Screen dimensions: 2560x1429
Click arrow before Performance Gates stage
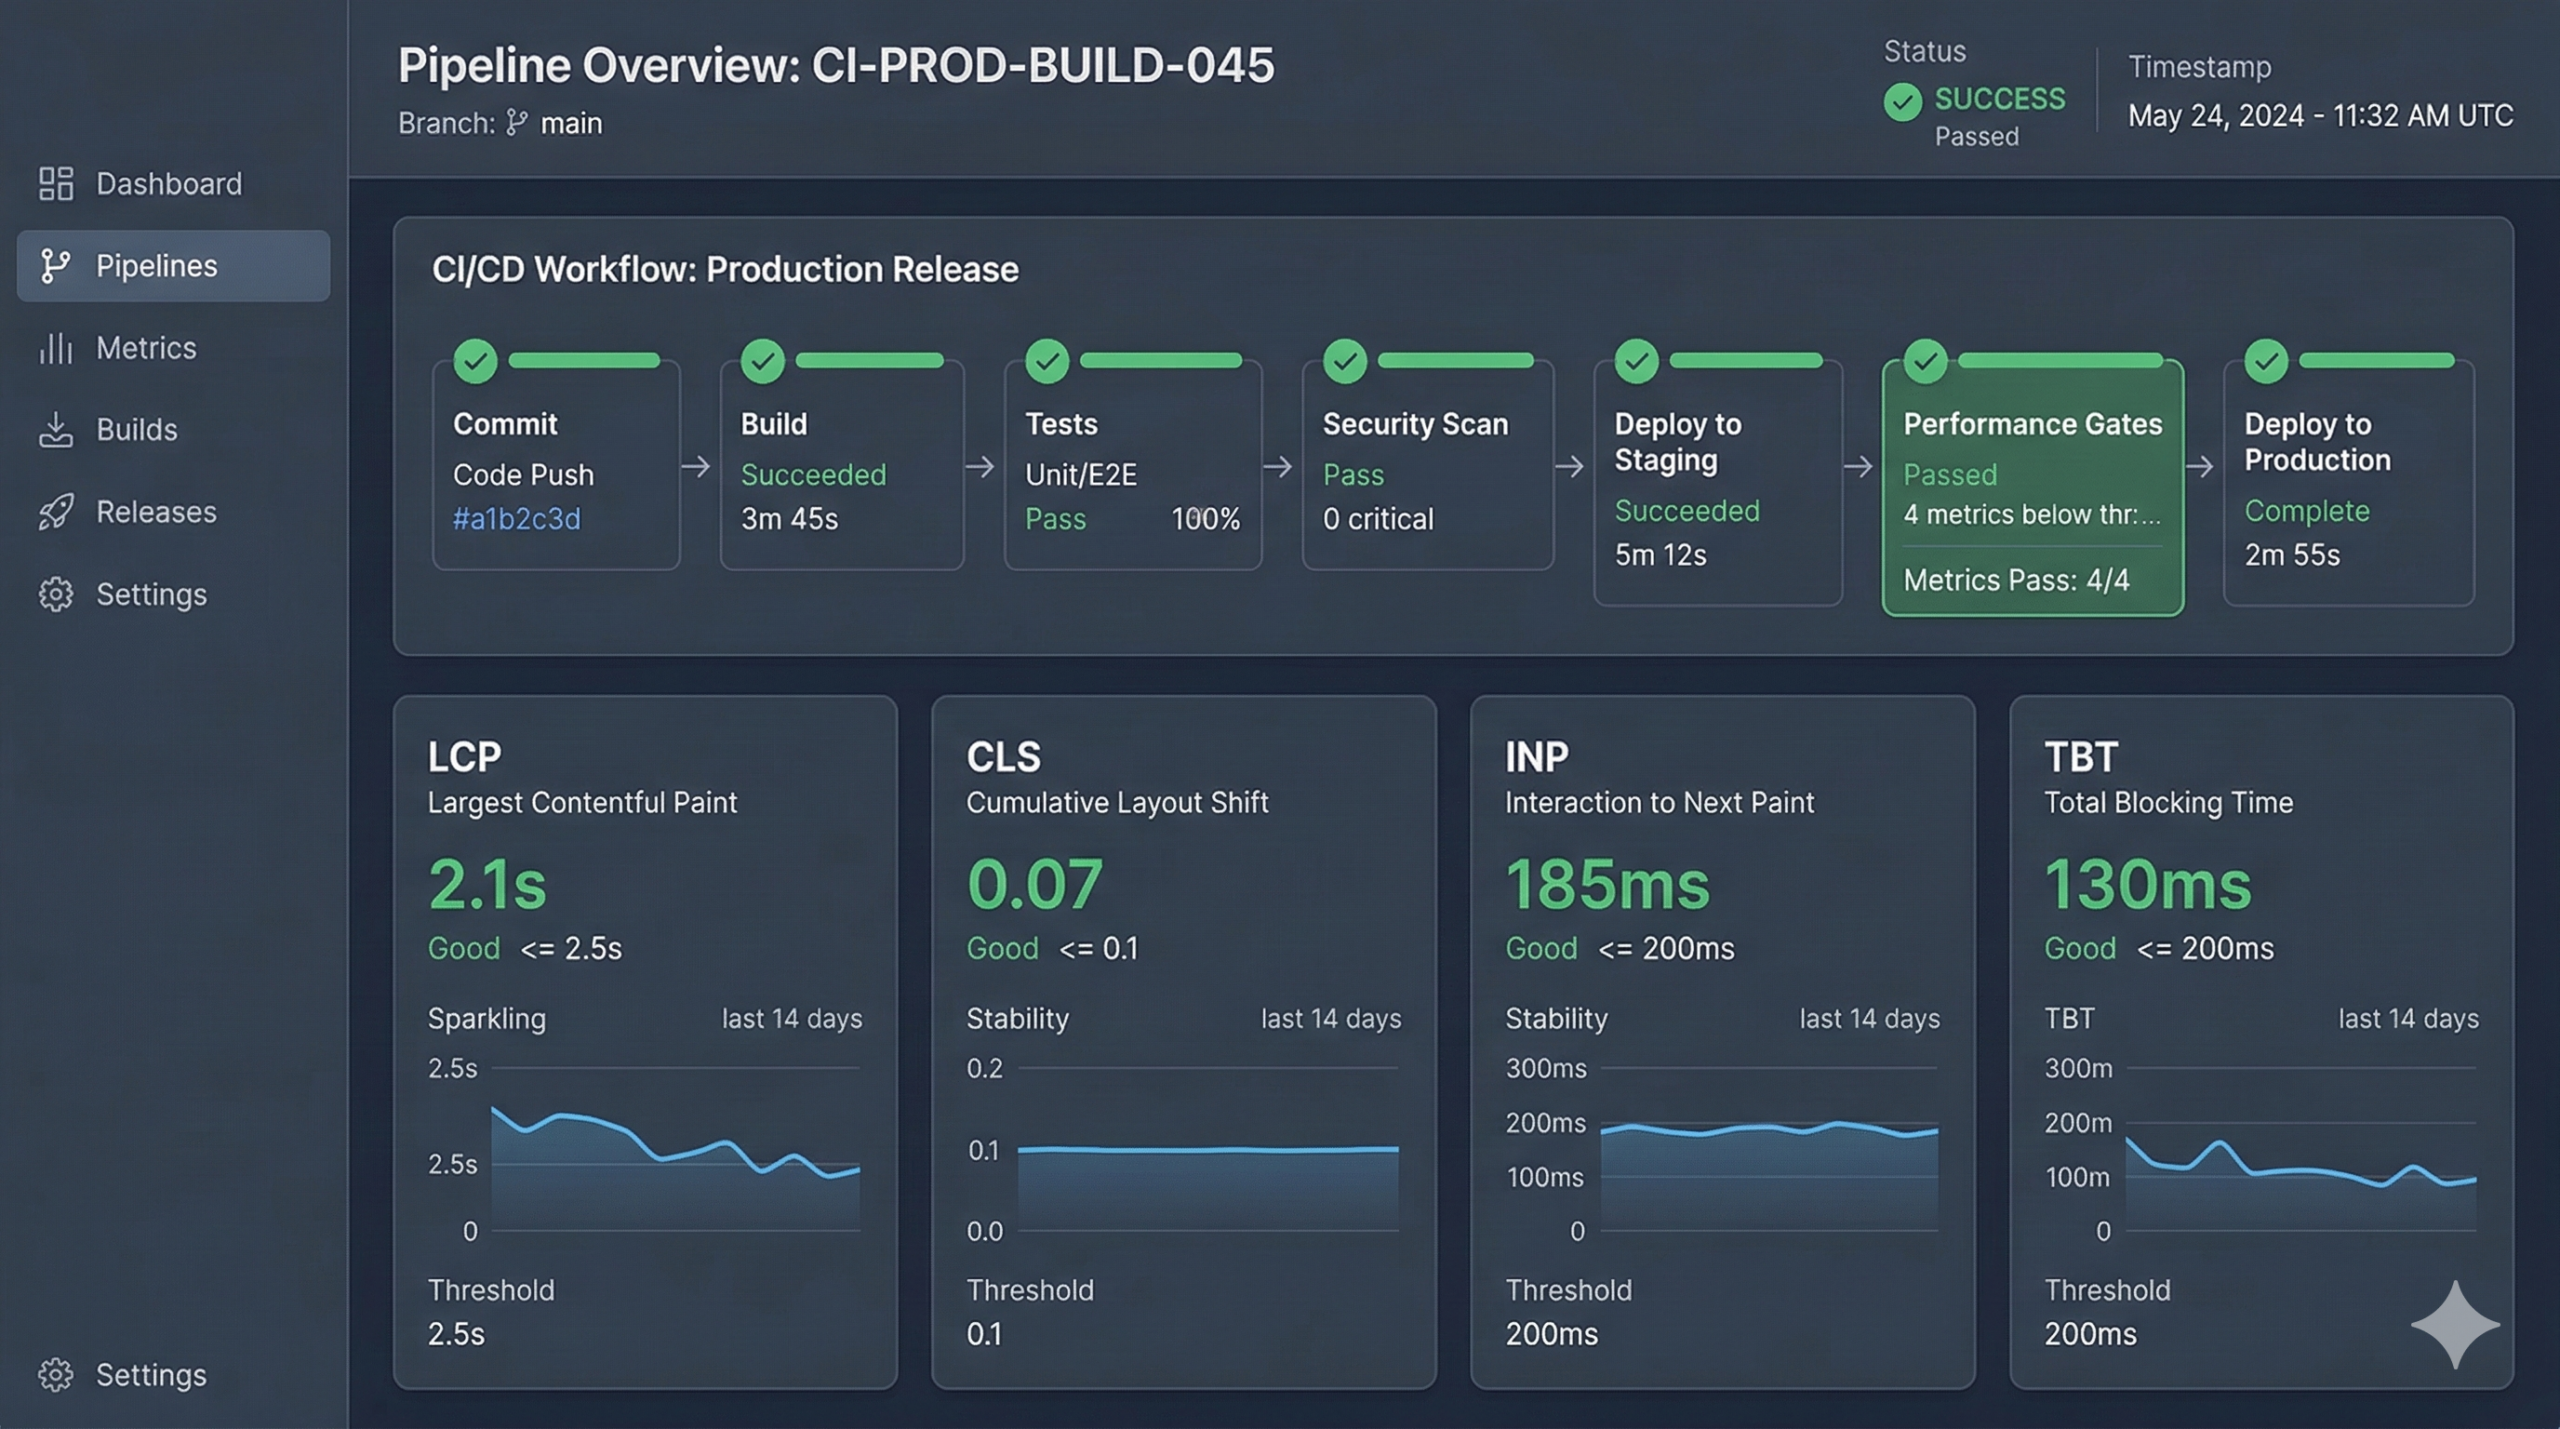[1858, 467]
